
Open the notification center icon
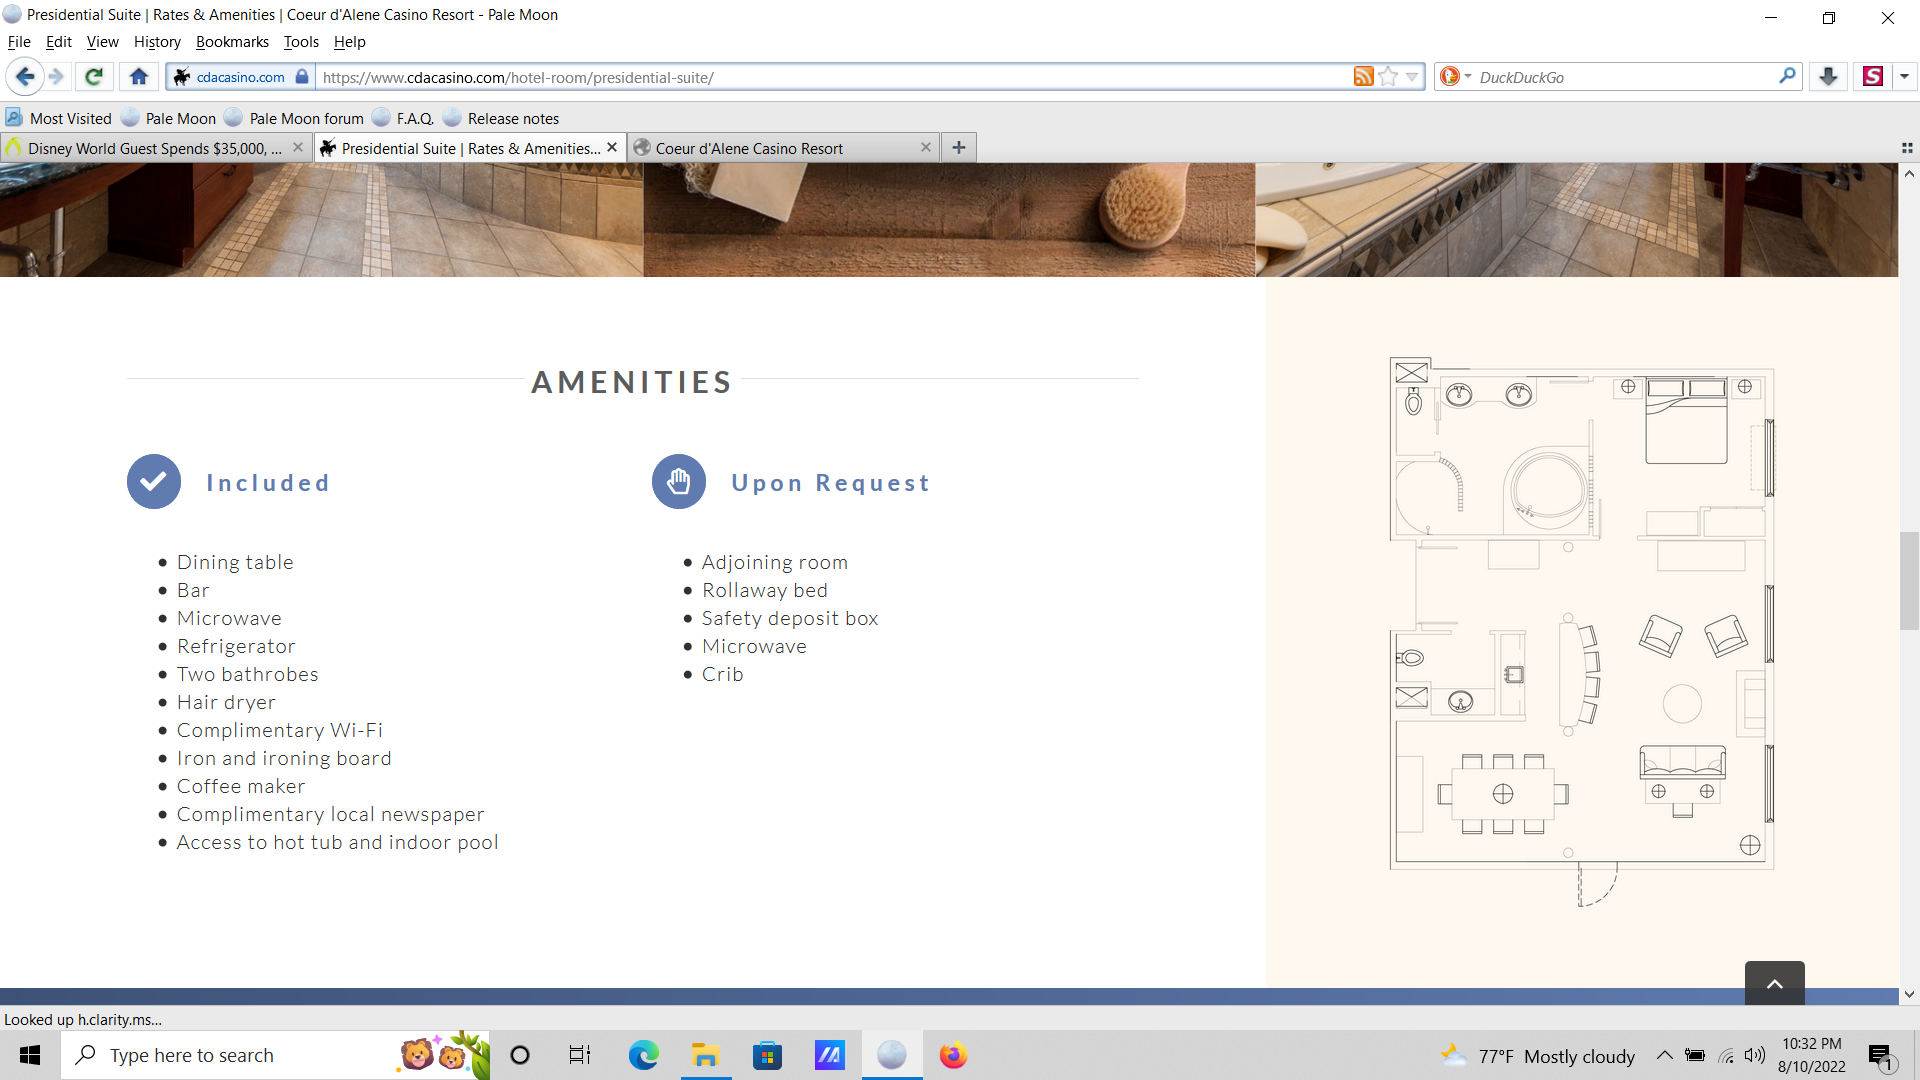(x=1882, y=1056)
